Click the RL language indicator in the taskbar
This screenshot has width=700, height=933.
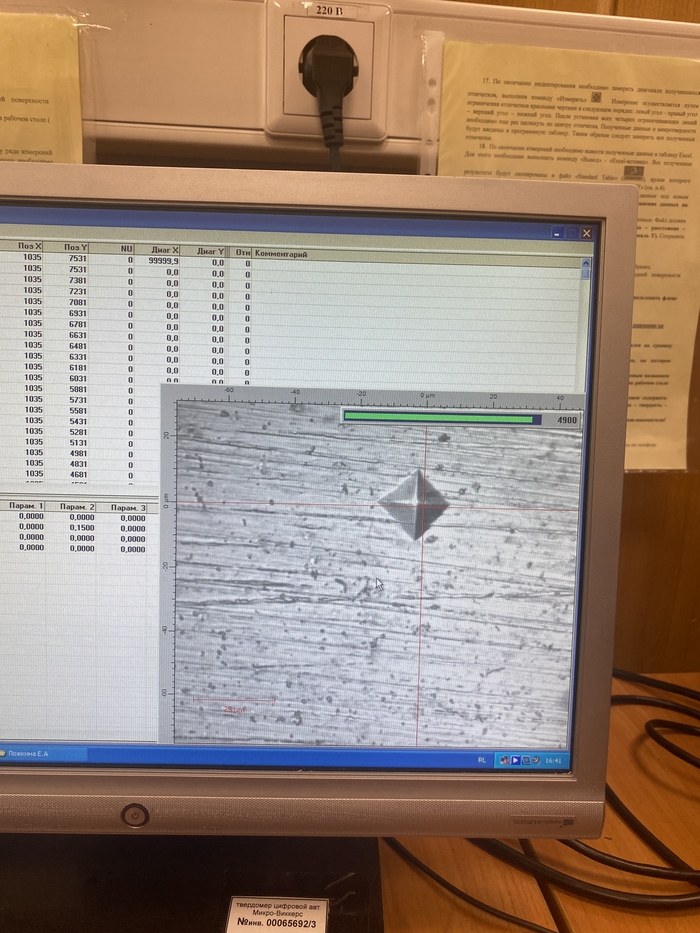482,760
